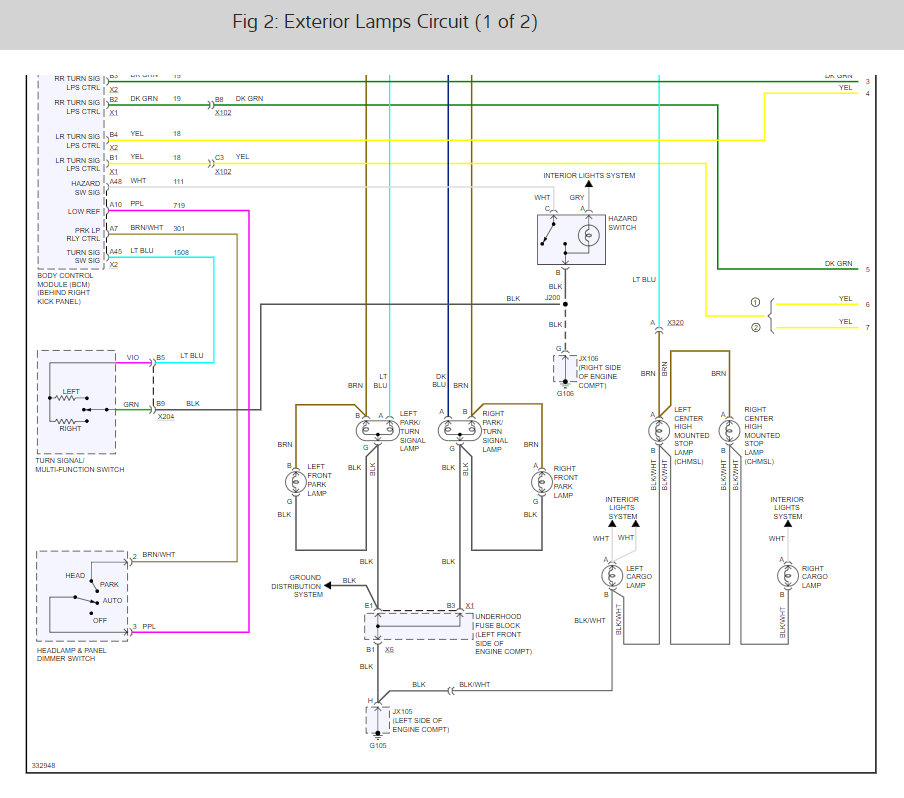Viewport: 904px width, 798px height.
Task: Click the Headlamp & Panel Dimmer Switch box
Action: (82, 596)
